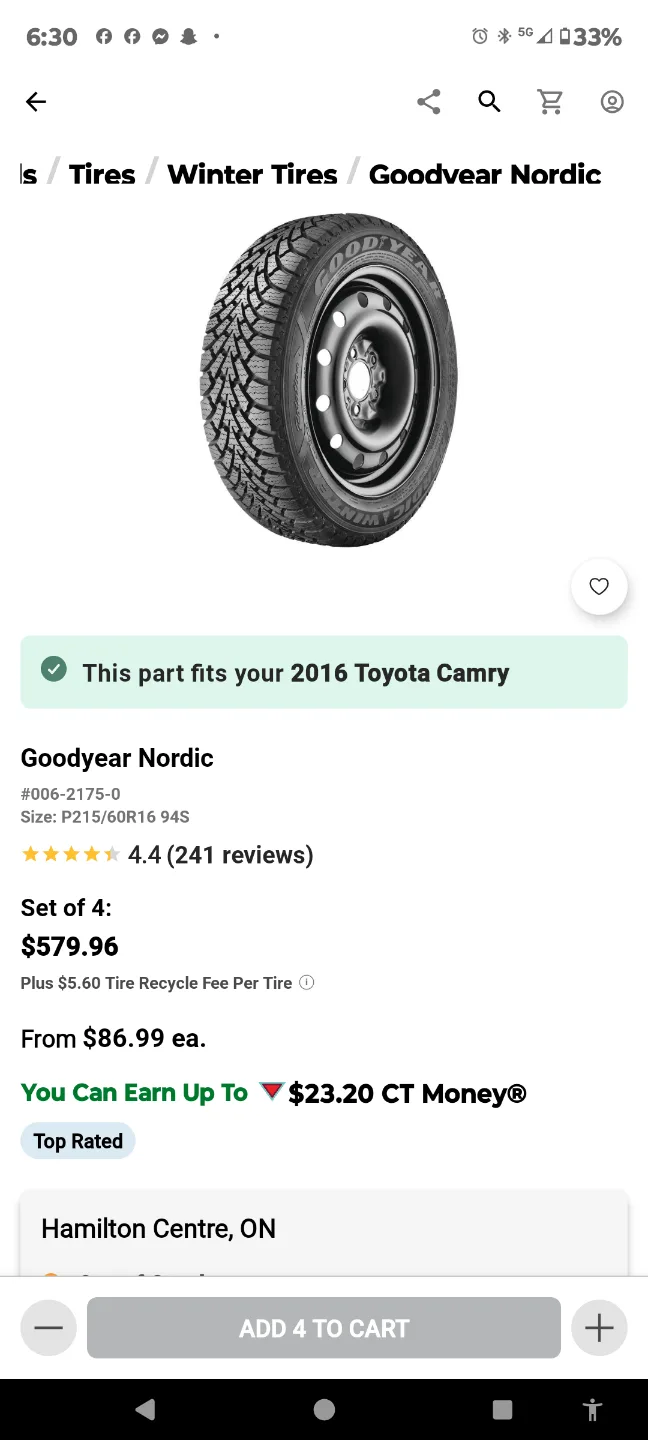Open product search

coord(489,101)
